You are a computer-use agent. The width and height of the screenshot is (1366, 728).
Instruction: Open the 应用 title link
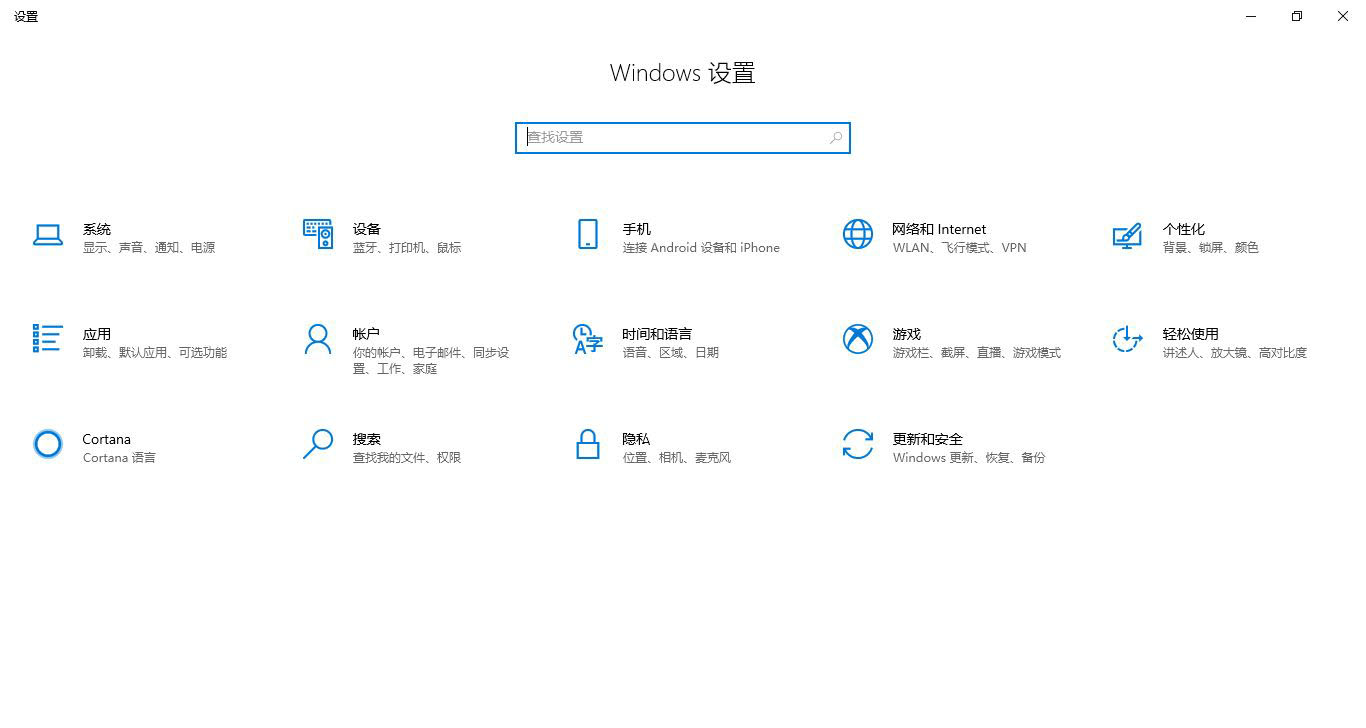(97, 334)
